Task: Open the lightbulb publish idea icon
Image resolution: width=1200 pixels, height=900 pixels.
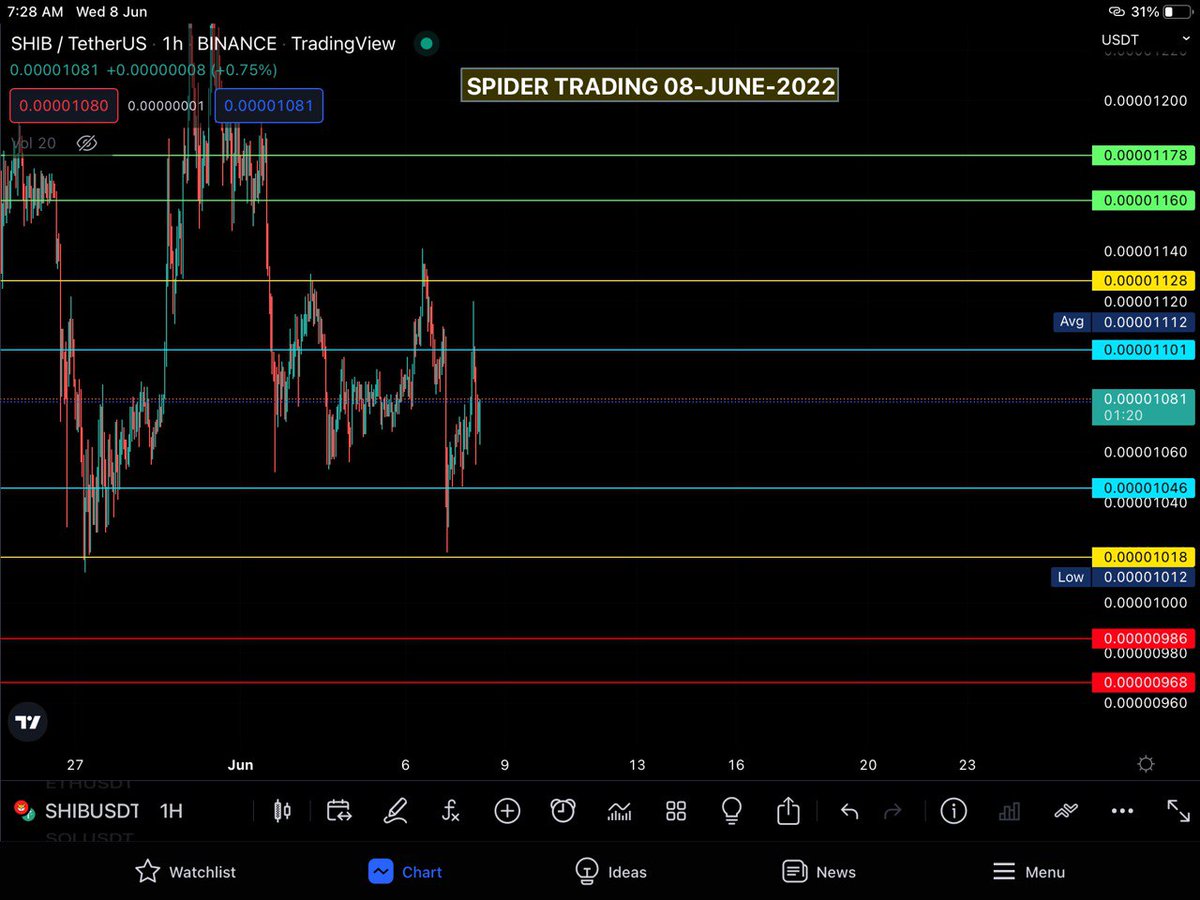Action: [732, 811]
